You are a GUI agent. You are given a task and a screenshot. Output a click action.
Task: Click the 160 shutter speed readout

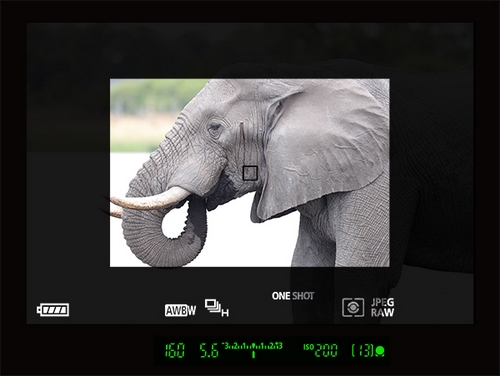pos(175,351)
